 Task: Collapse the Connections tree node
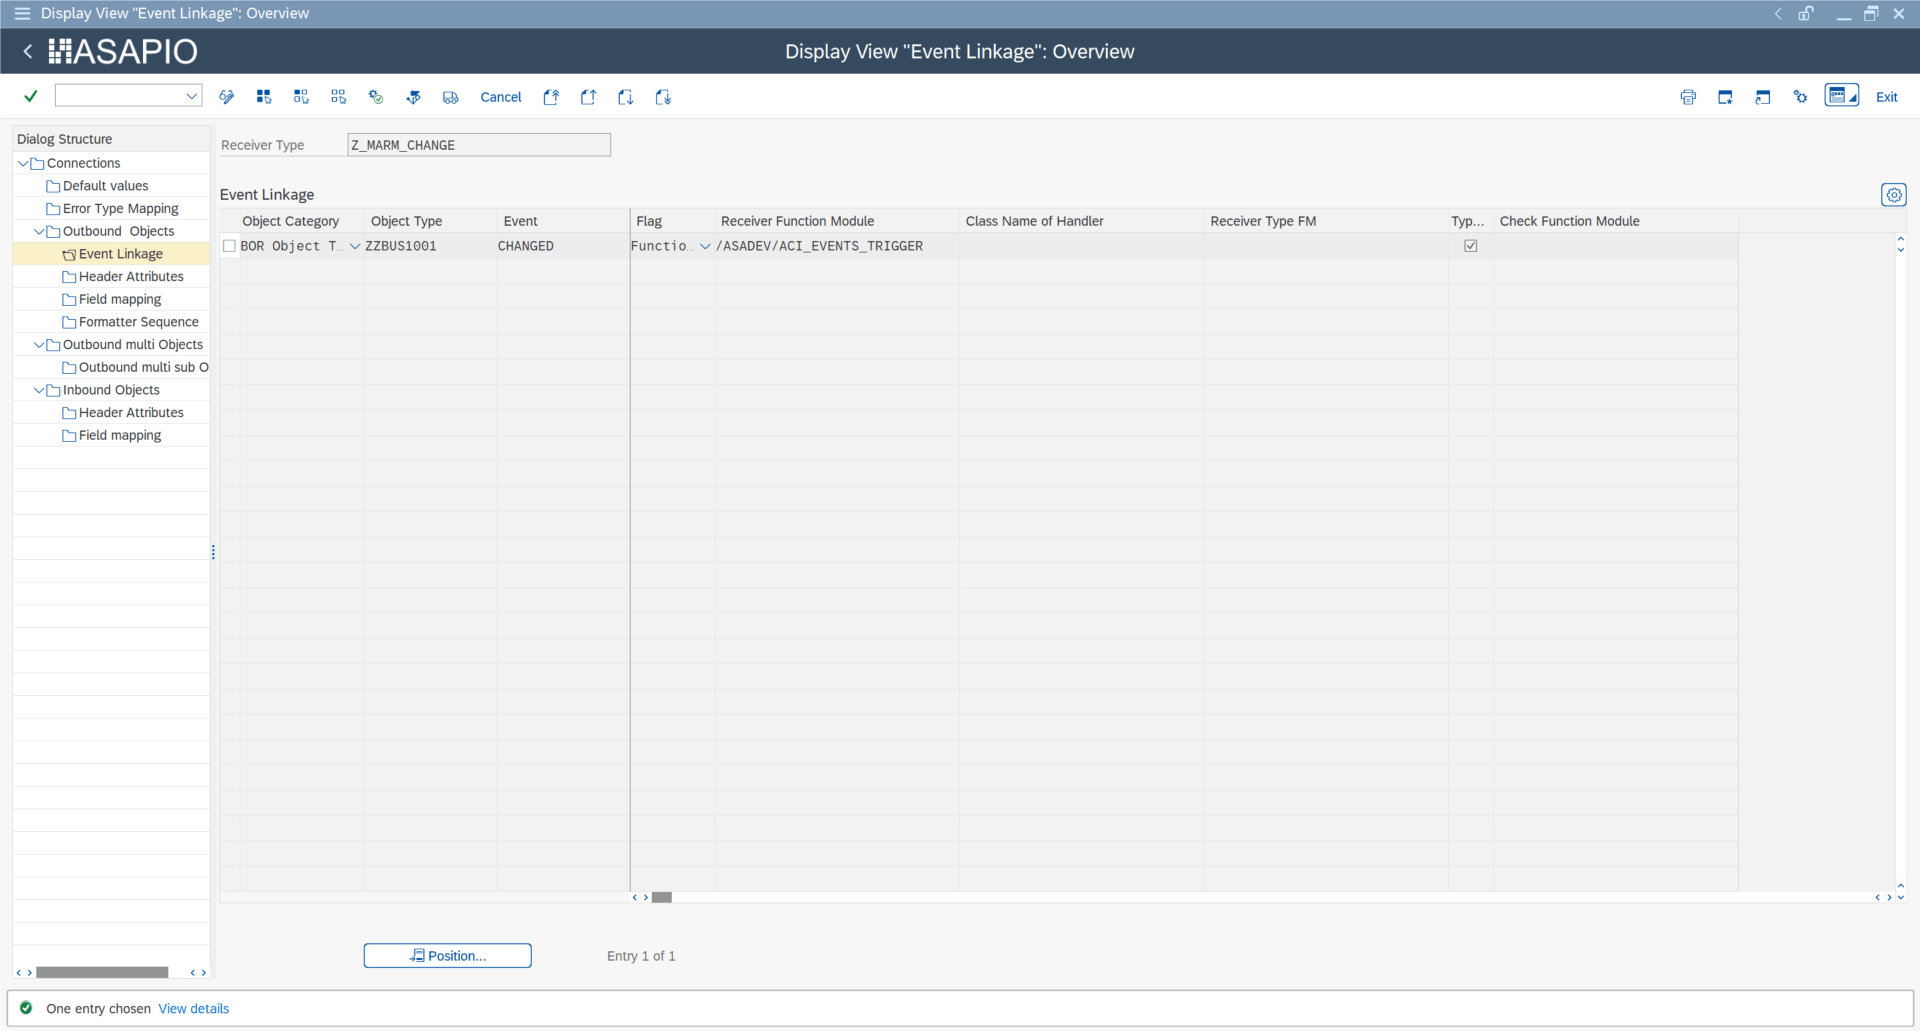[23, 163]
